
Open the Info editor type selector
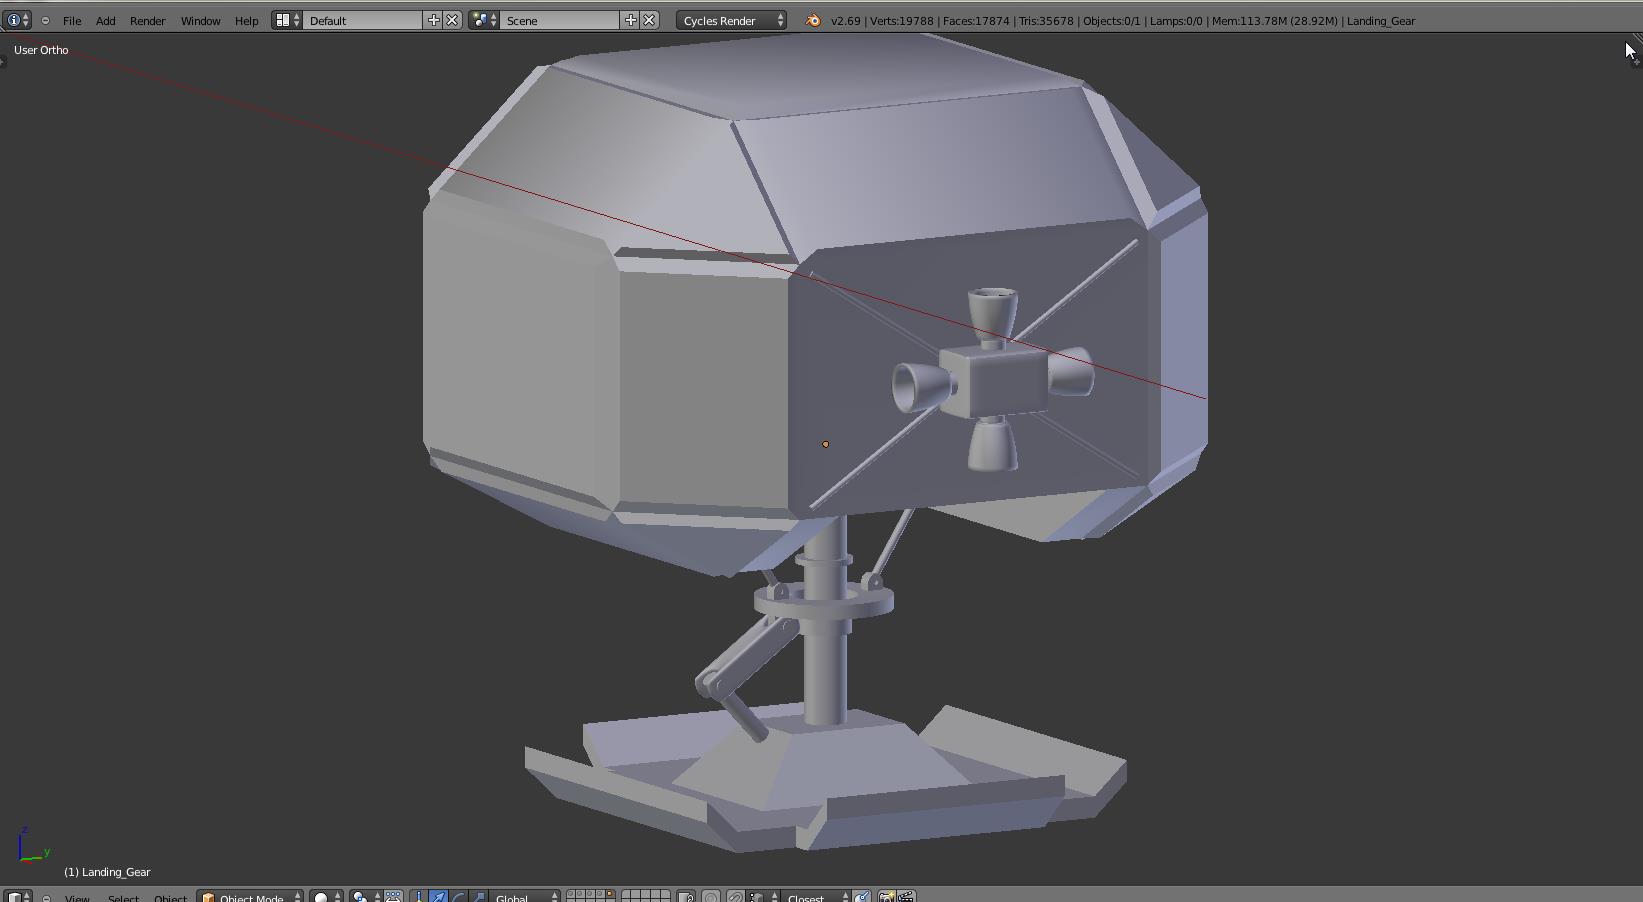click(18, 20)
